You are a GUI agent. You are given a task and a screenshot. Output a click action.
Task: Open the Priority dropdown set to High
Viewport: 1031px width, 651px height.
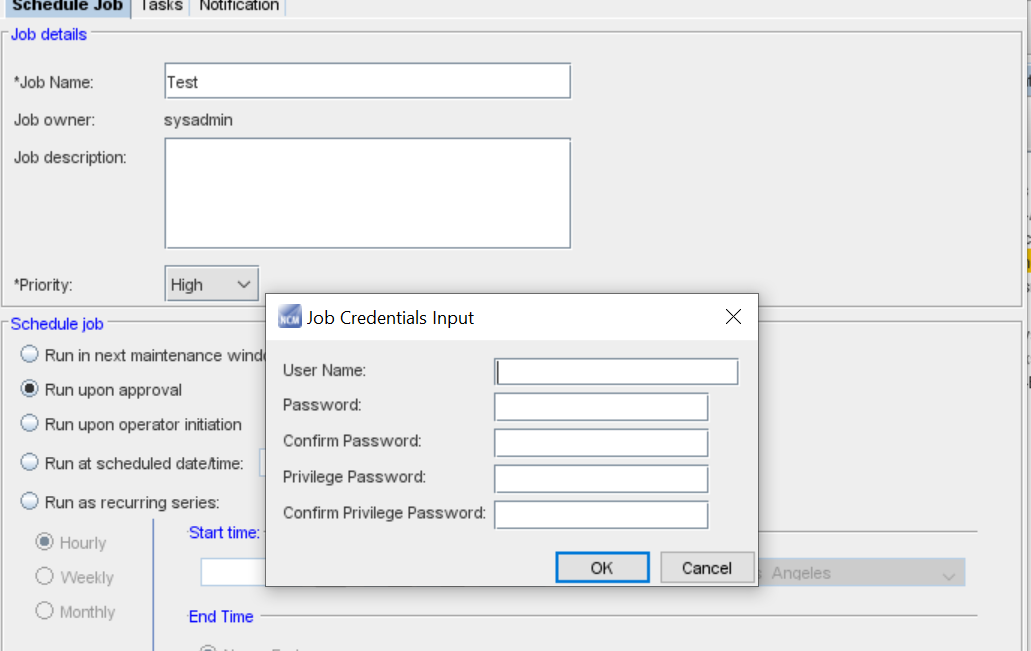coord(212,284)
